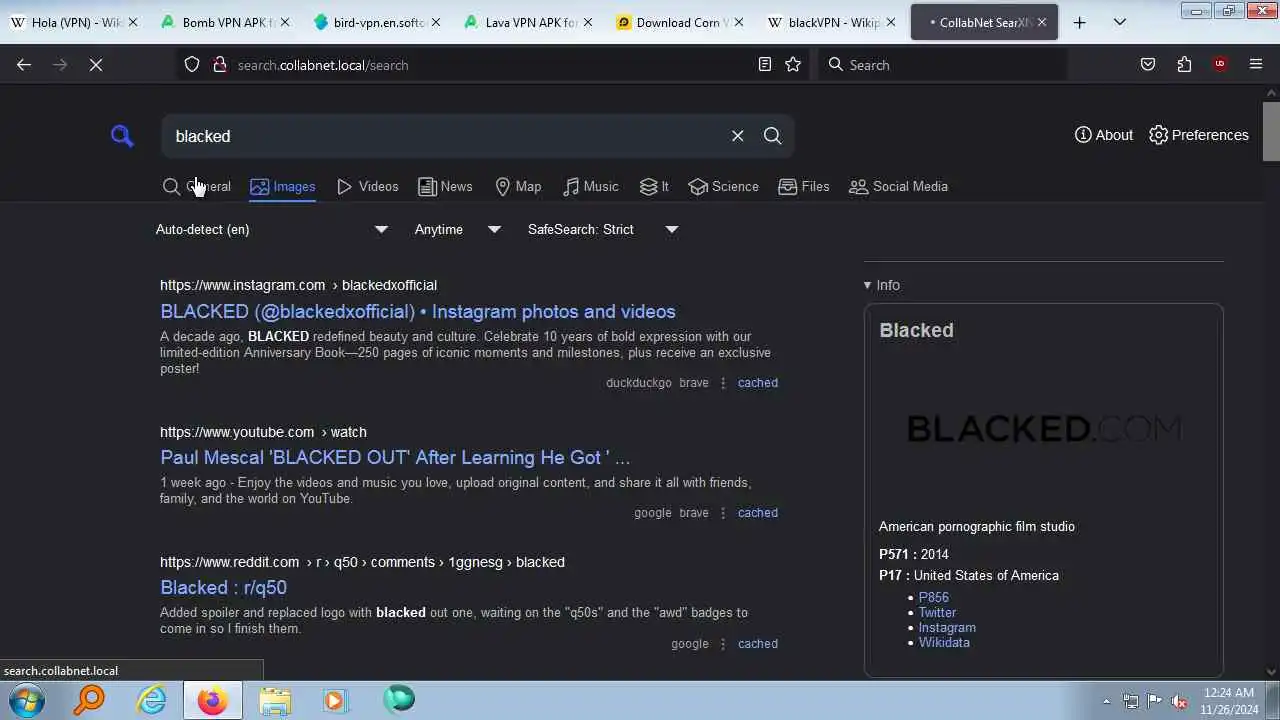This screenshot has height=720, width=1280.
Task: Open the SafeSearch: Strict dropdown
Action: click(x=603, y=229)
